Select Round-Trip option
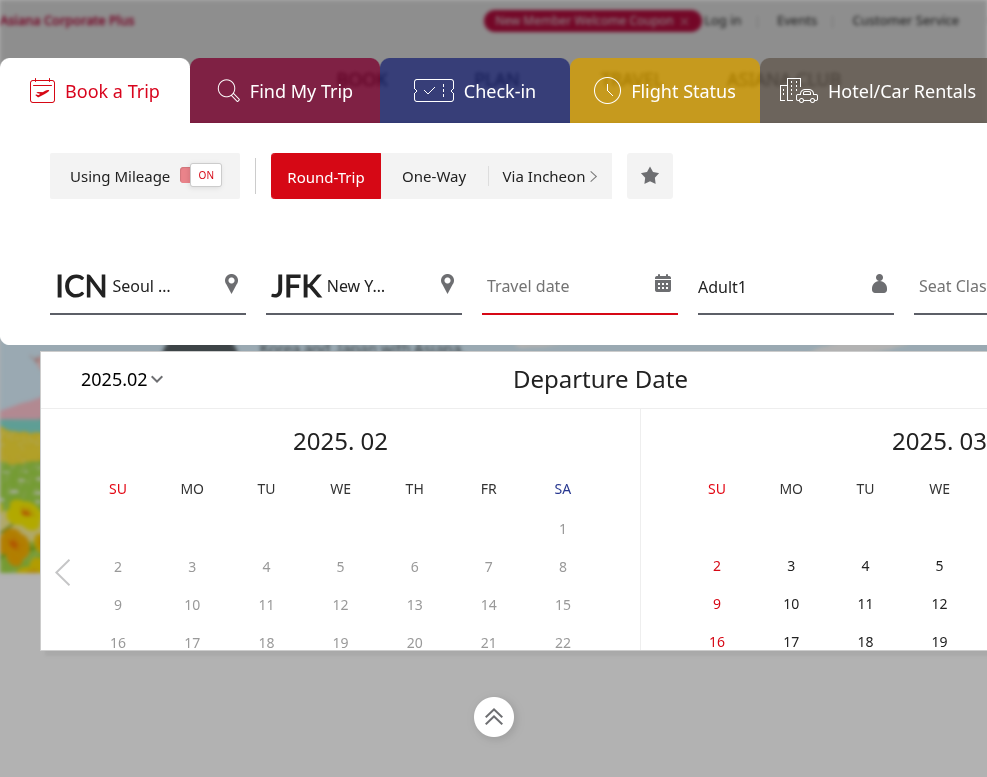This screenshot has width=987, height=777. (326, 176)
